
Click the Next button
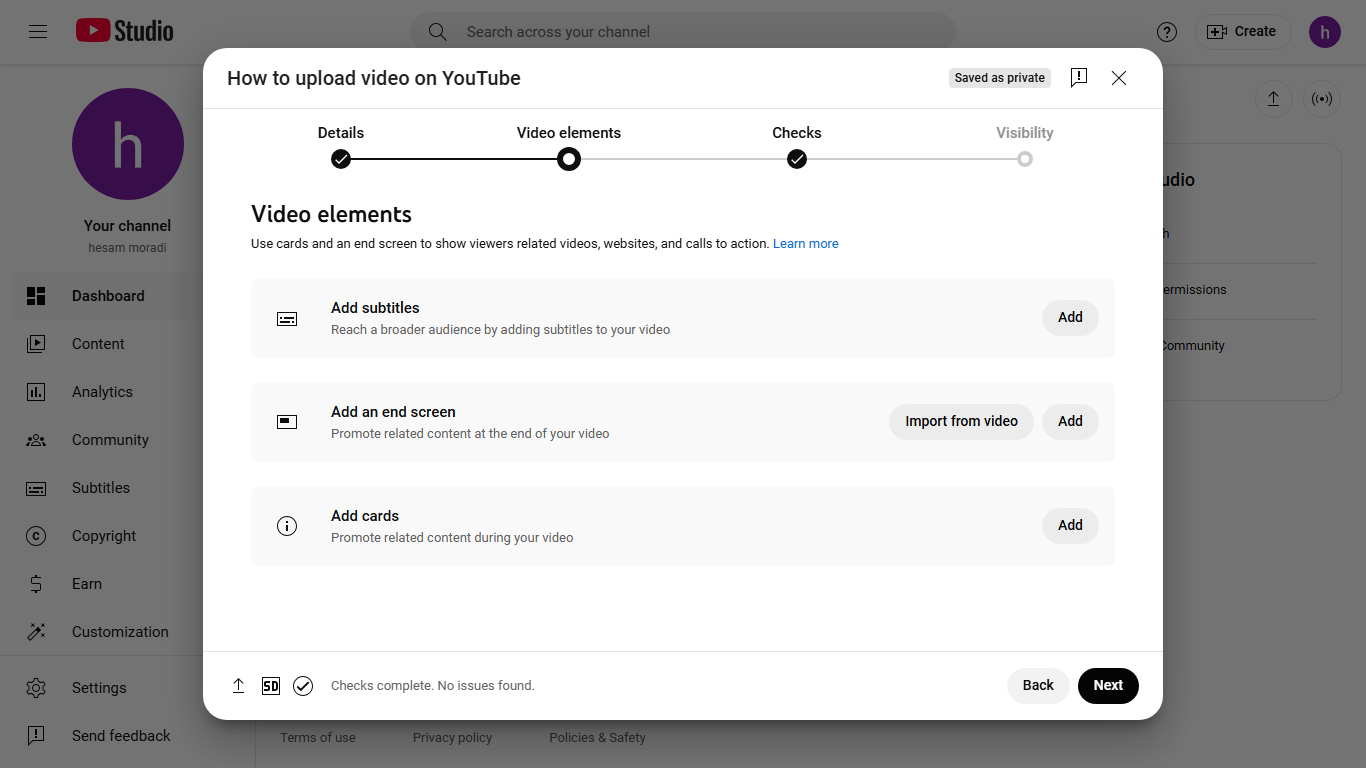(1108, 686)
